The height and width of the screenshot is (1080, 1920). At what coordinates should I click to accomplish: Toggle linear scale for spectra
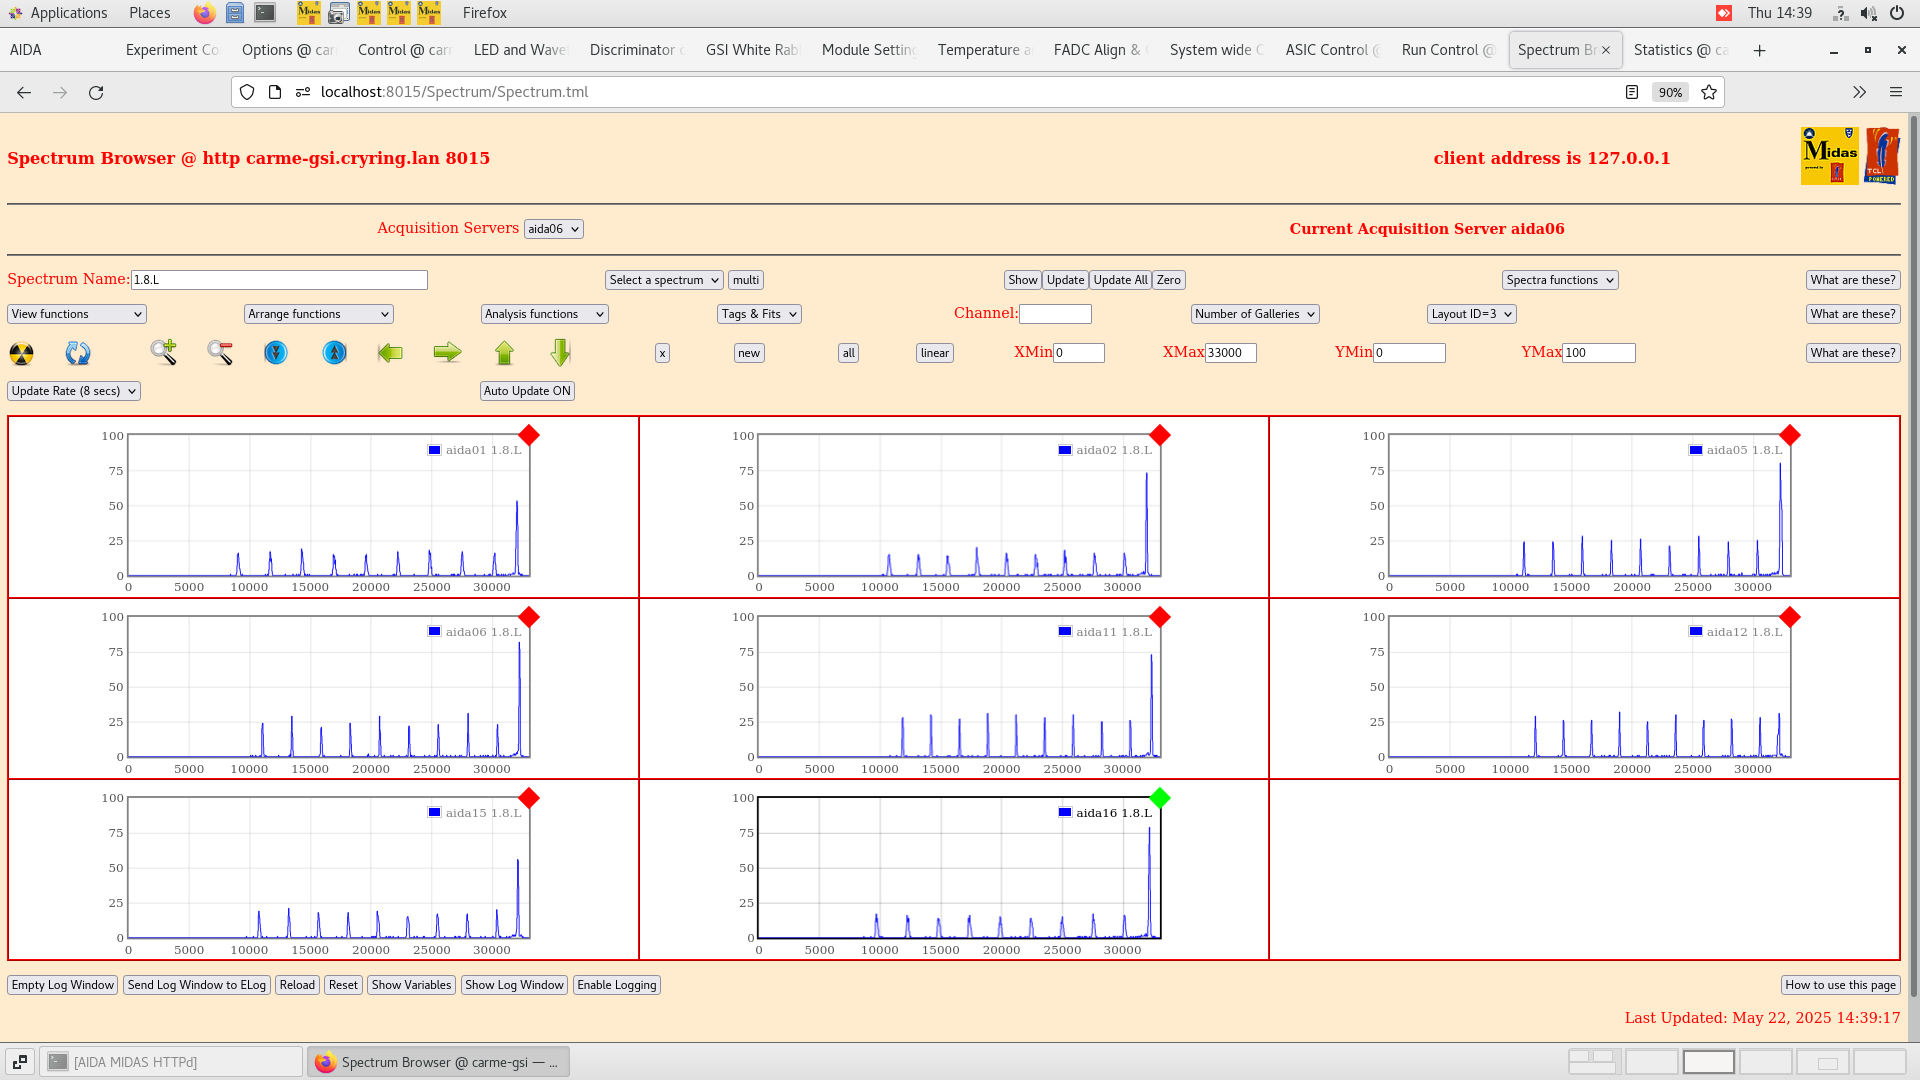point(933,353)
